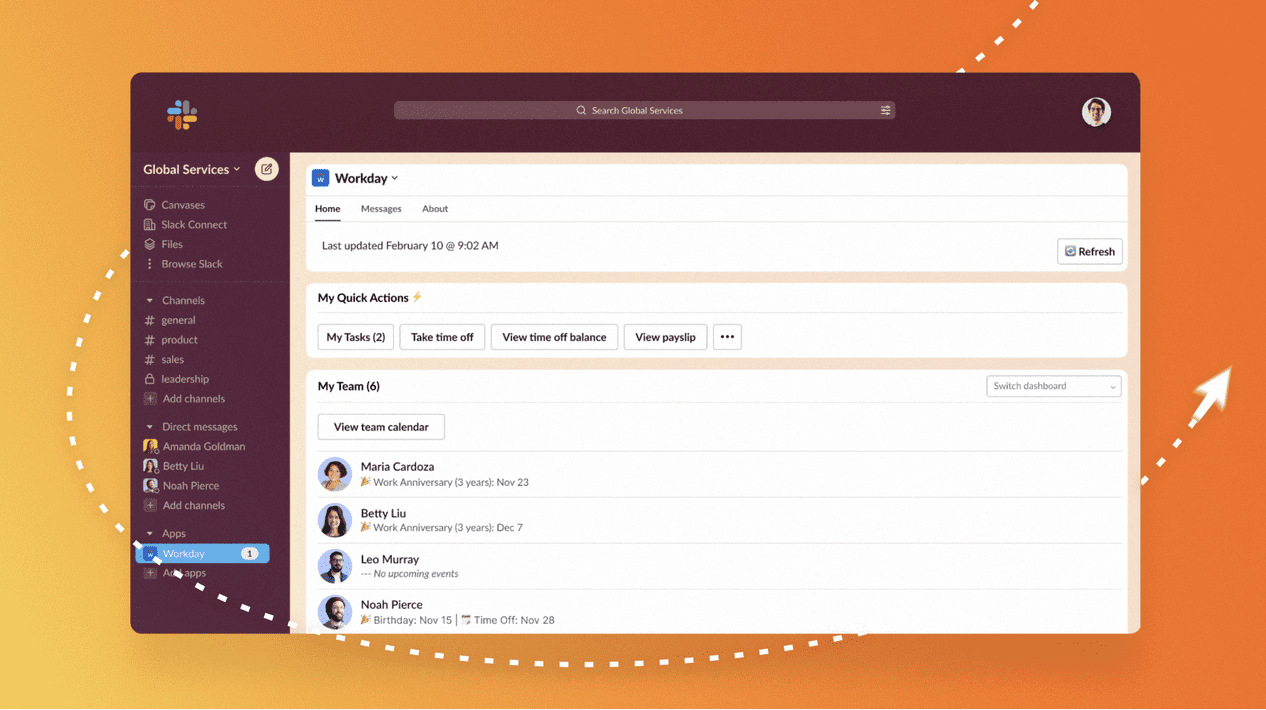Screen dimensions: 1266x710
Task: Select Workday in Apps list
Action: [x=203, y=554]
